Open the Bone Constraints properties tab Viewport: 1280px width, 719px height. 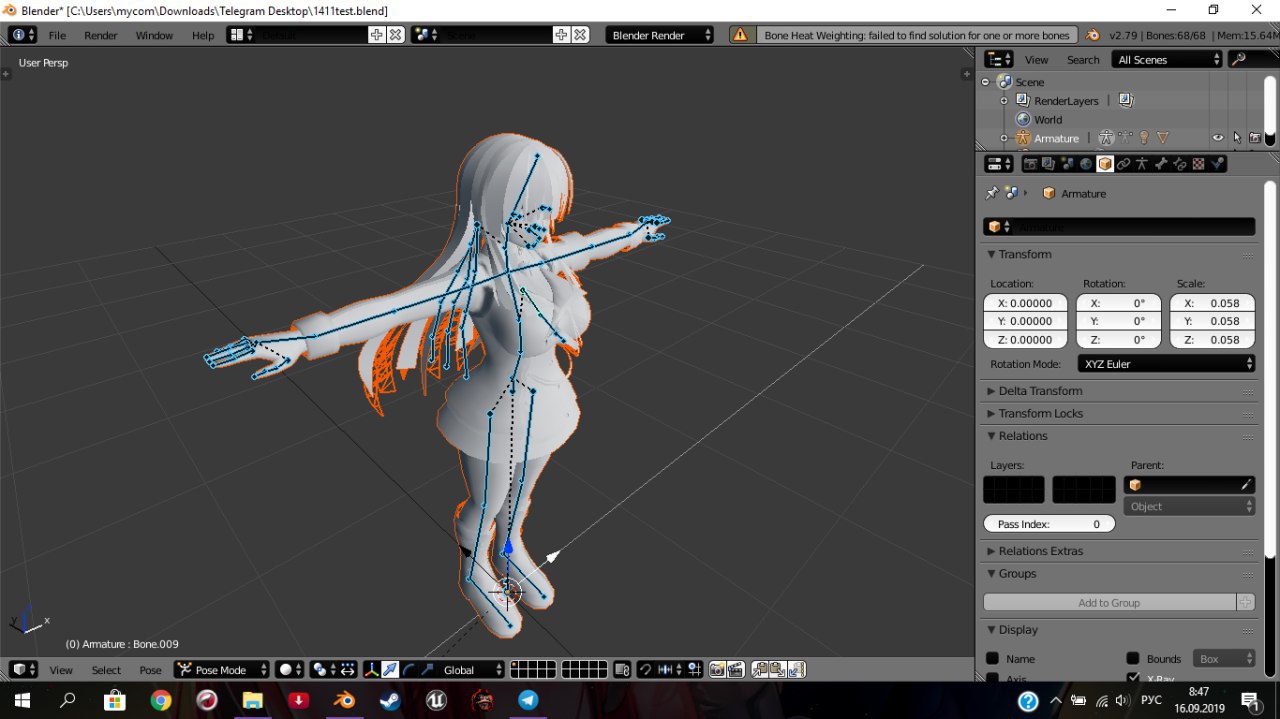click(1180, 164)
